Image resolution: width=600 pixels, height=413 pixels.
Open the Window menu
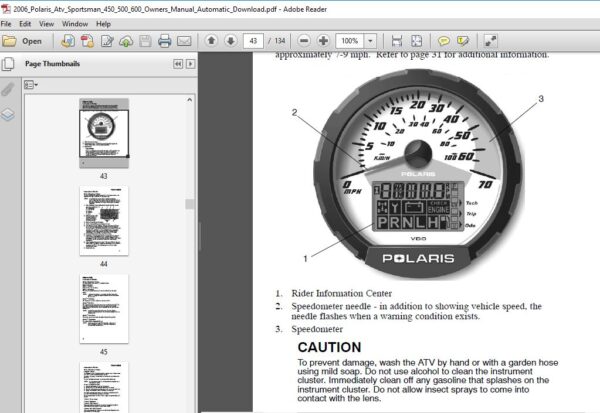75,24
